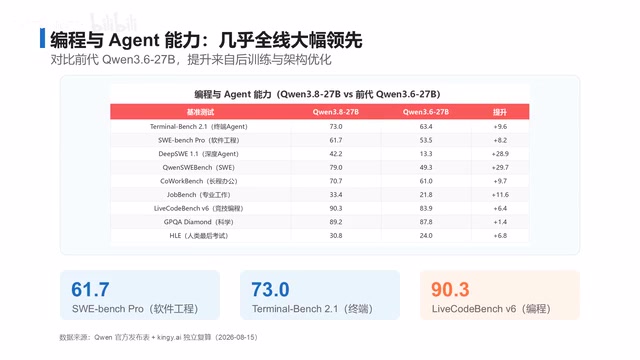Click the improvement value +8.2
This screenshot has width=640, height=360.
pyautogui.click(x=500, y=140)
